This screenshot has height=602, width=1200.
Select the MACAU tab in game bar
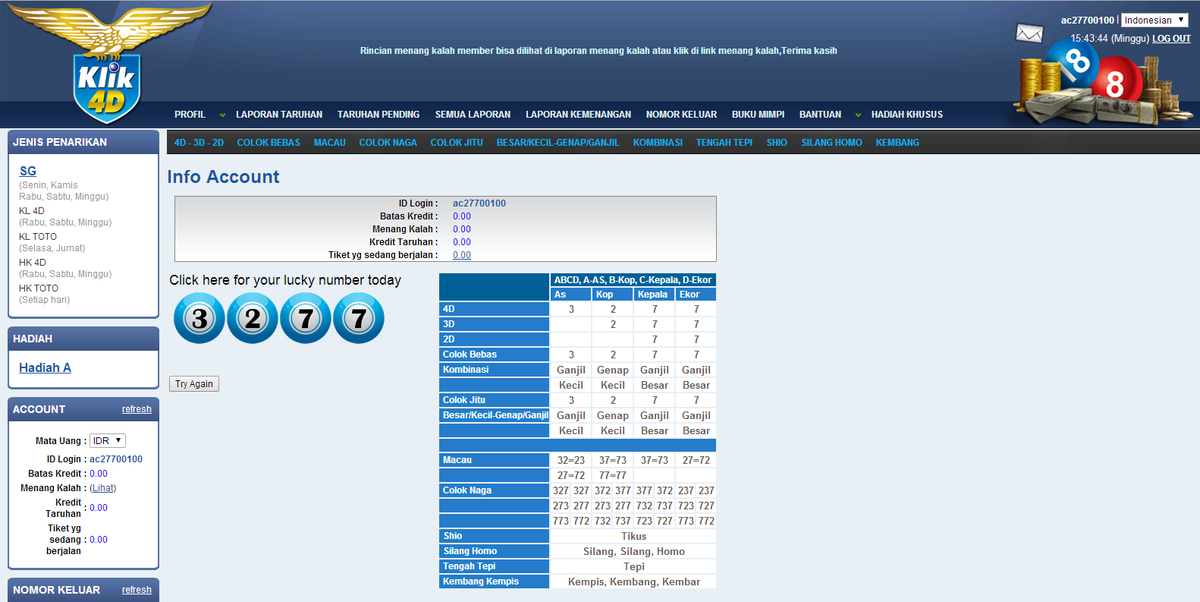point(330,143)
